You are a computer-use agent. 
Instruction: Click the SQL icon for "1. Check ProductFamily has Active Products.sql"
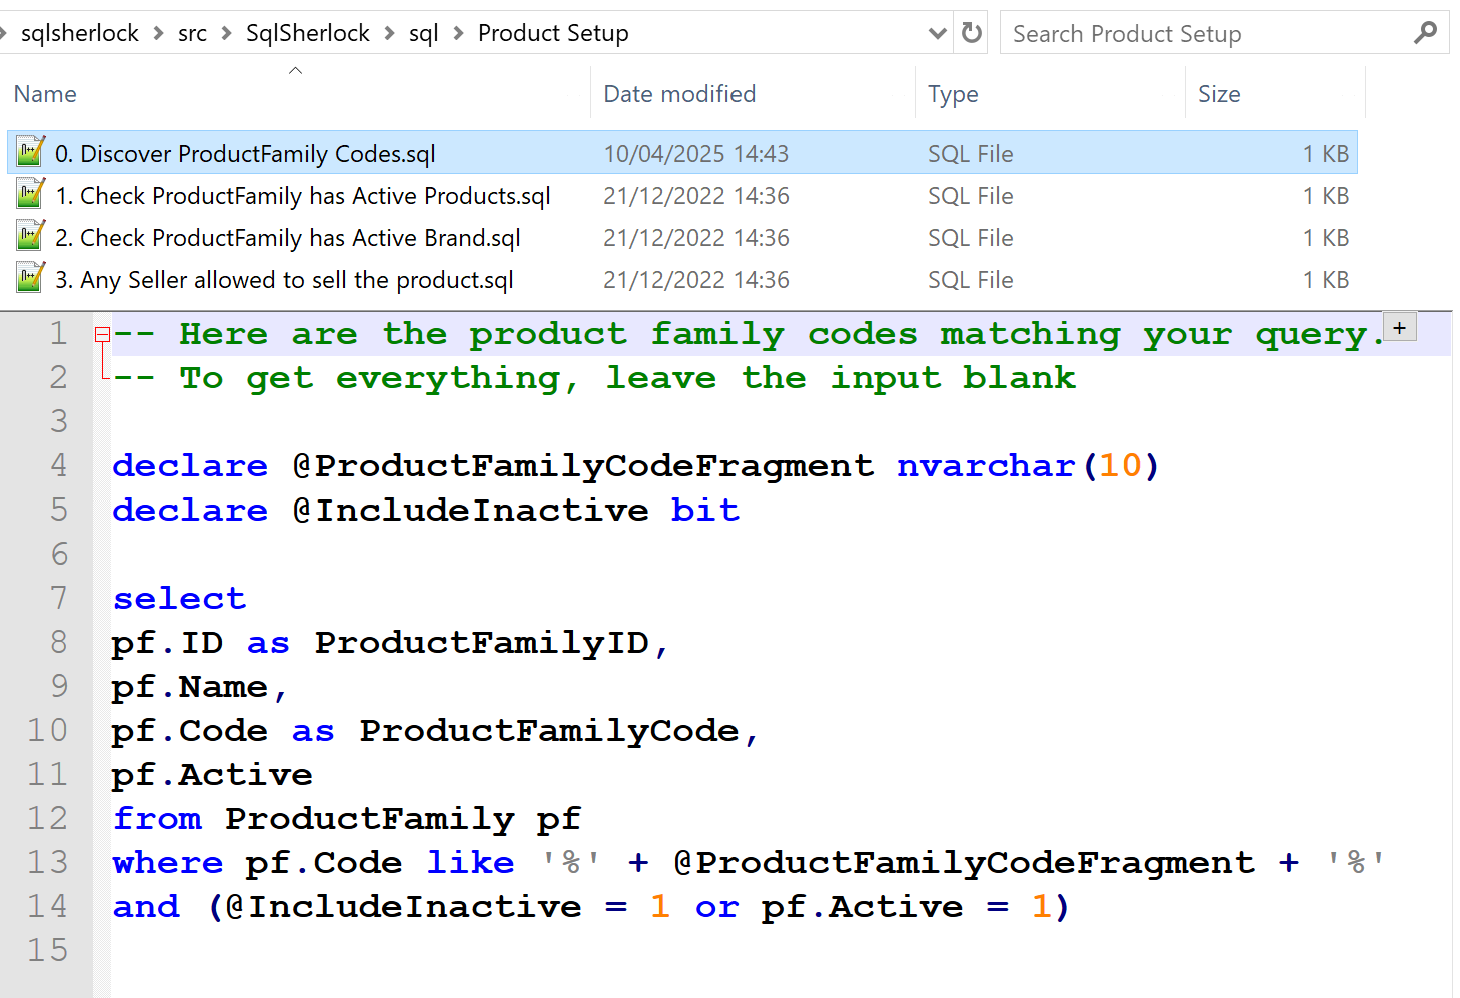click(x=30, y=194)
